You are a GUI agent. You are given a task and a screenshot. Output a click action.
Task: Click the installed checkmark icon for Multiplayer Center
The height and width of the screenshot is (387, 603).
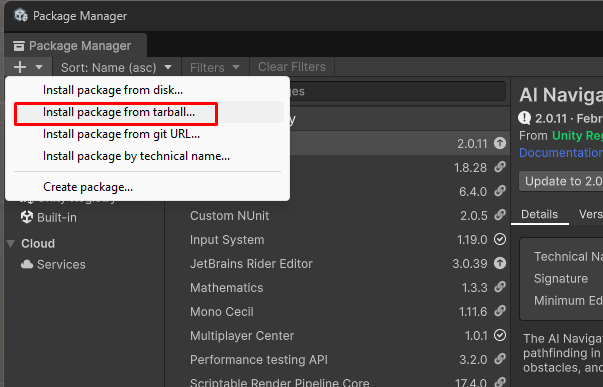pos(500,335)
